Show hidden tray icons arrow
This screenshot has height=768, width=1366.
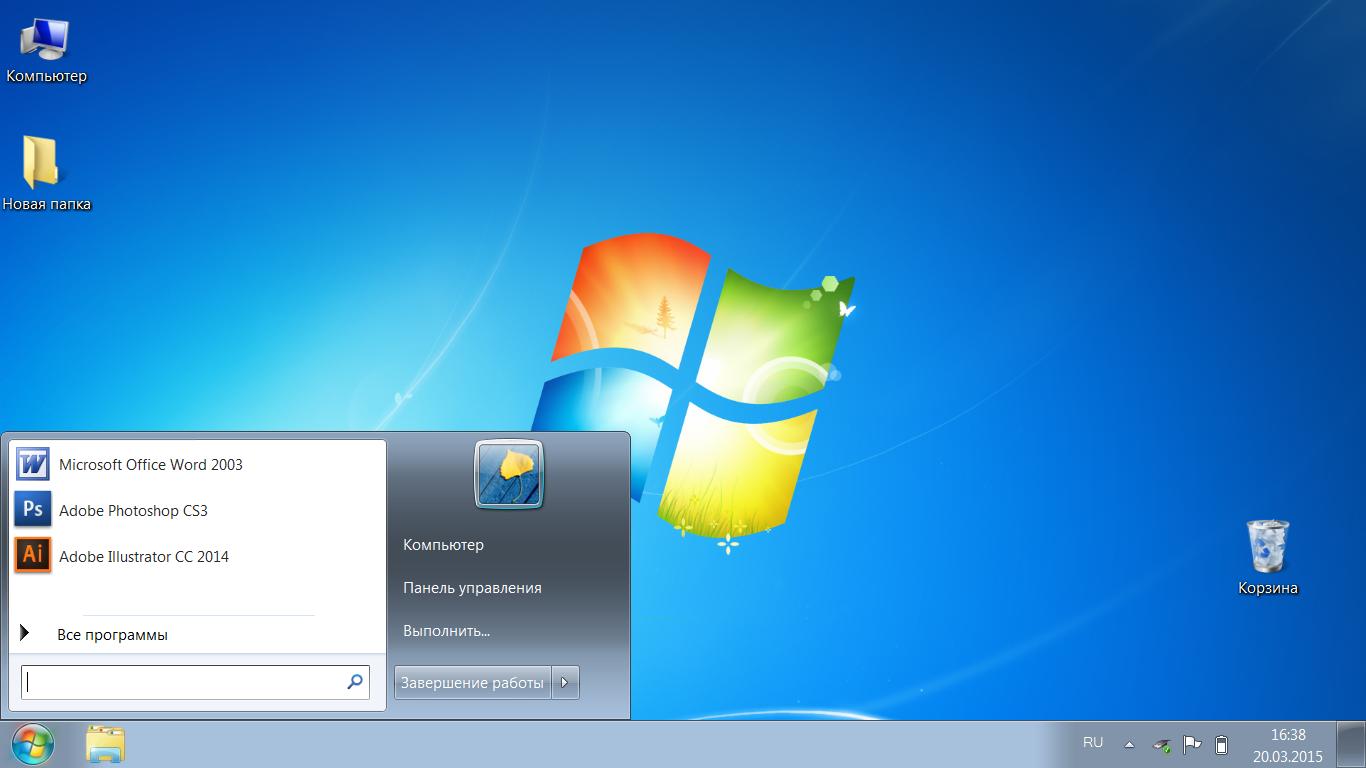point(1130,744)
